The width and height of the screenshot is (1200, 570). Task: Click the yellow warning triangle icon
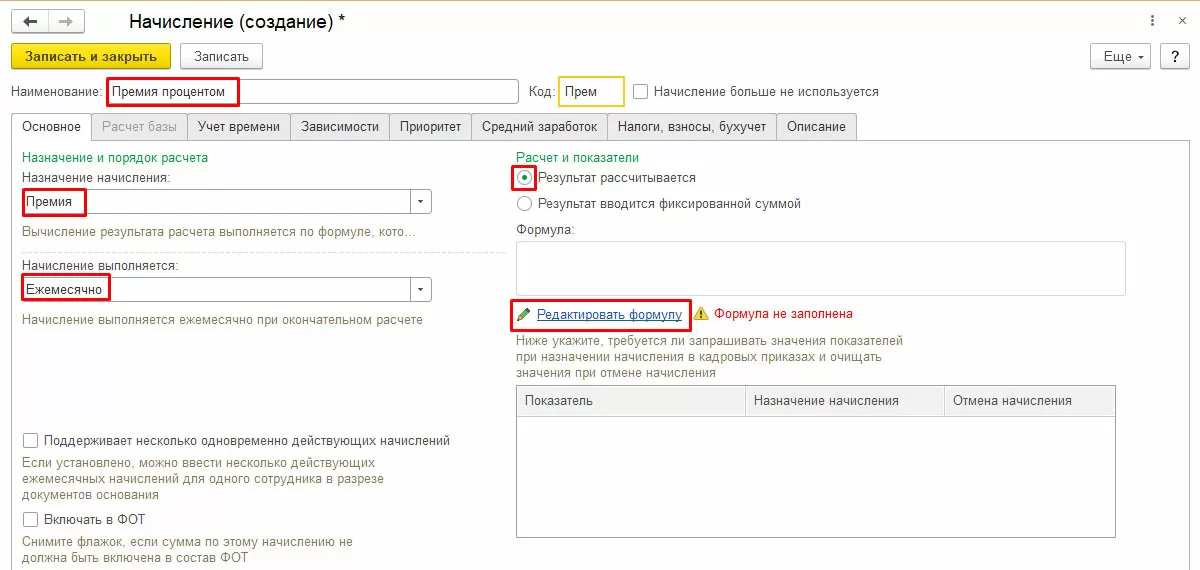click(700, 313)
